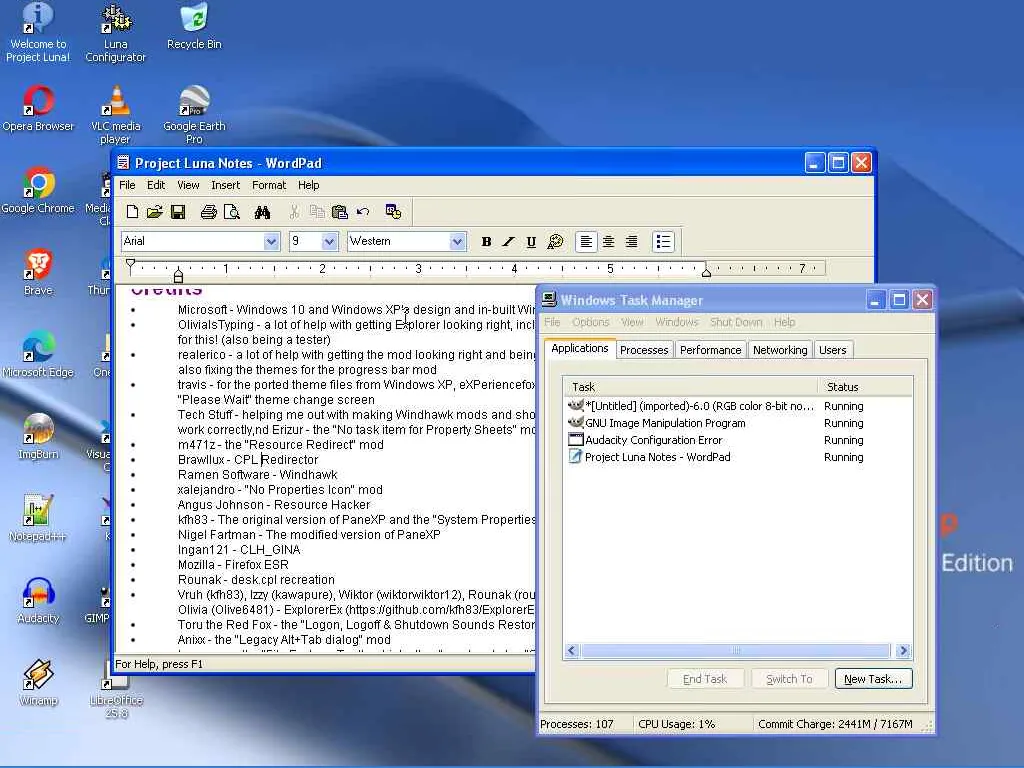Switch to Performance tab in Task Manager

click(x=711, y=350)
